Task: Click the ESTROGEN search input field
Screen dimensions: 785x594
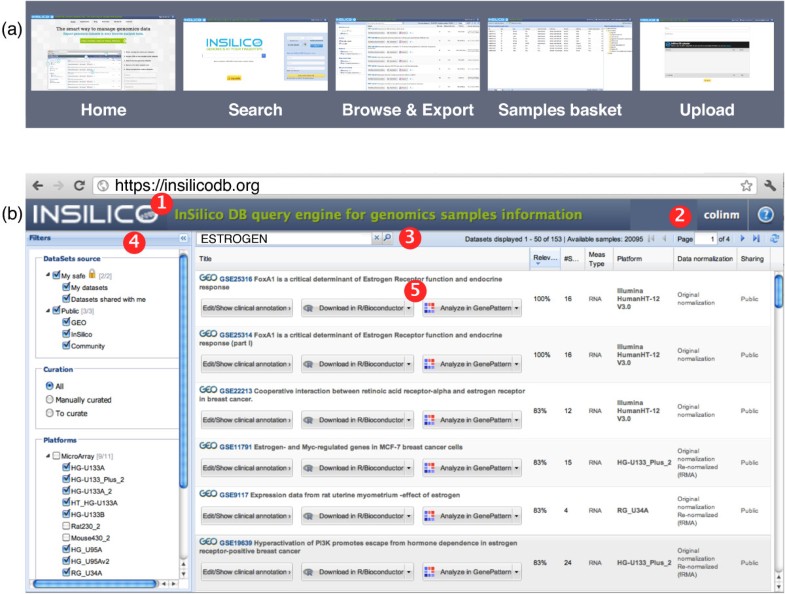Action: [284, 239]
